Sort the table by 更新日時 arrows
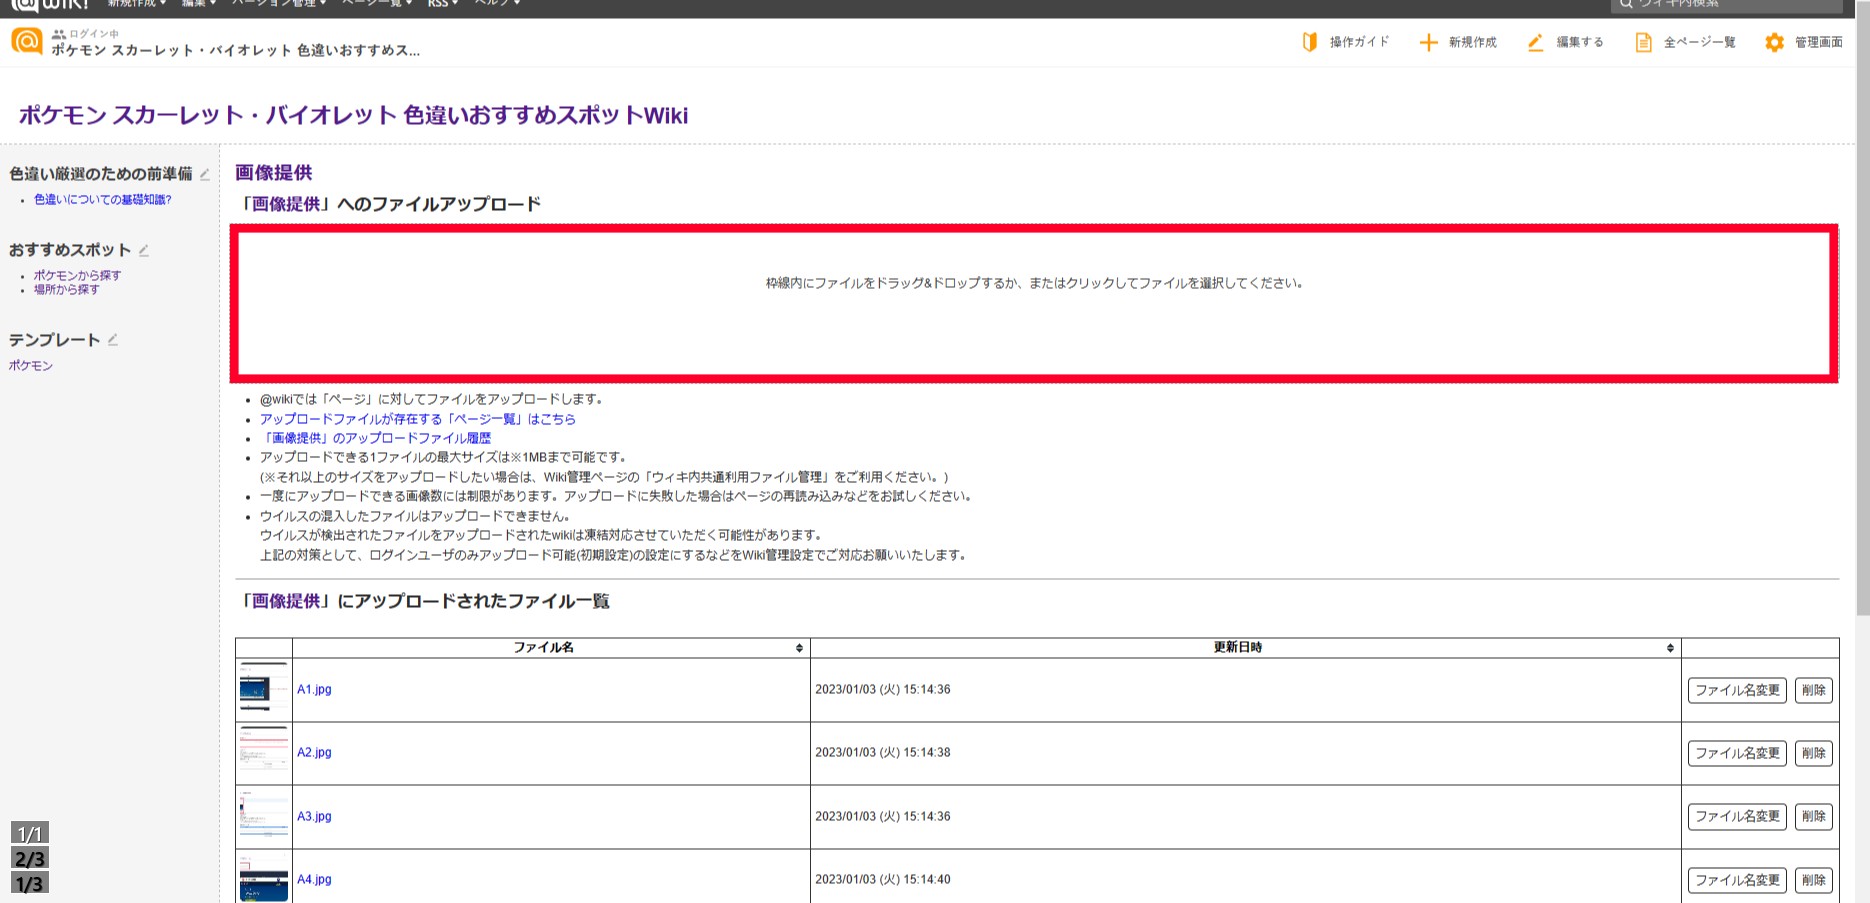 tap(1670, 648)
